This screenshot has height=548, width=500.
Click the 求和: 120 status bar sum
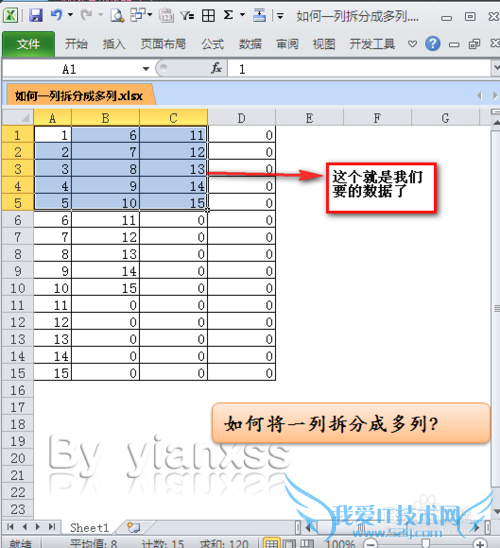point(224,544)
